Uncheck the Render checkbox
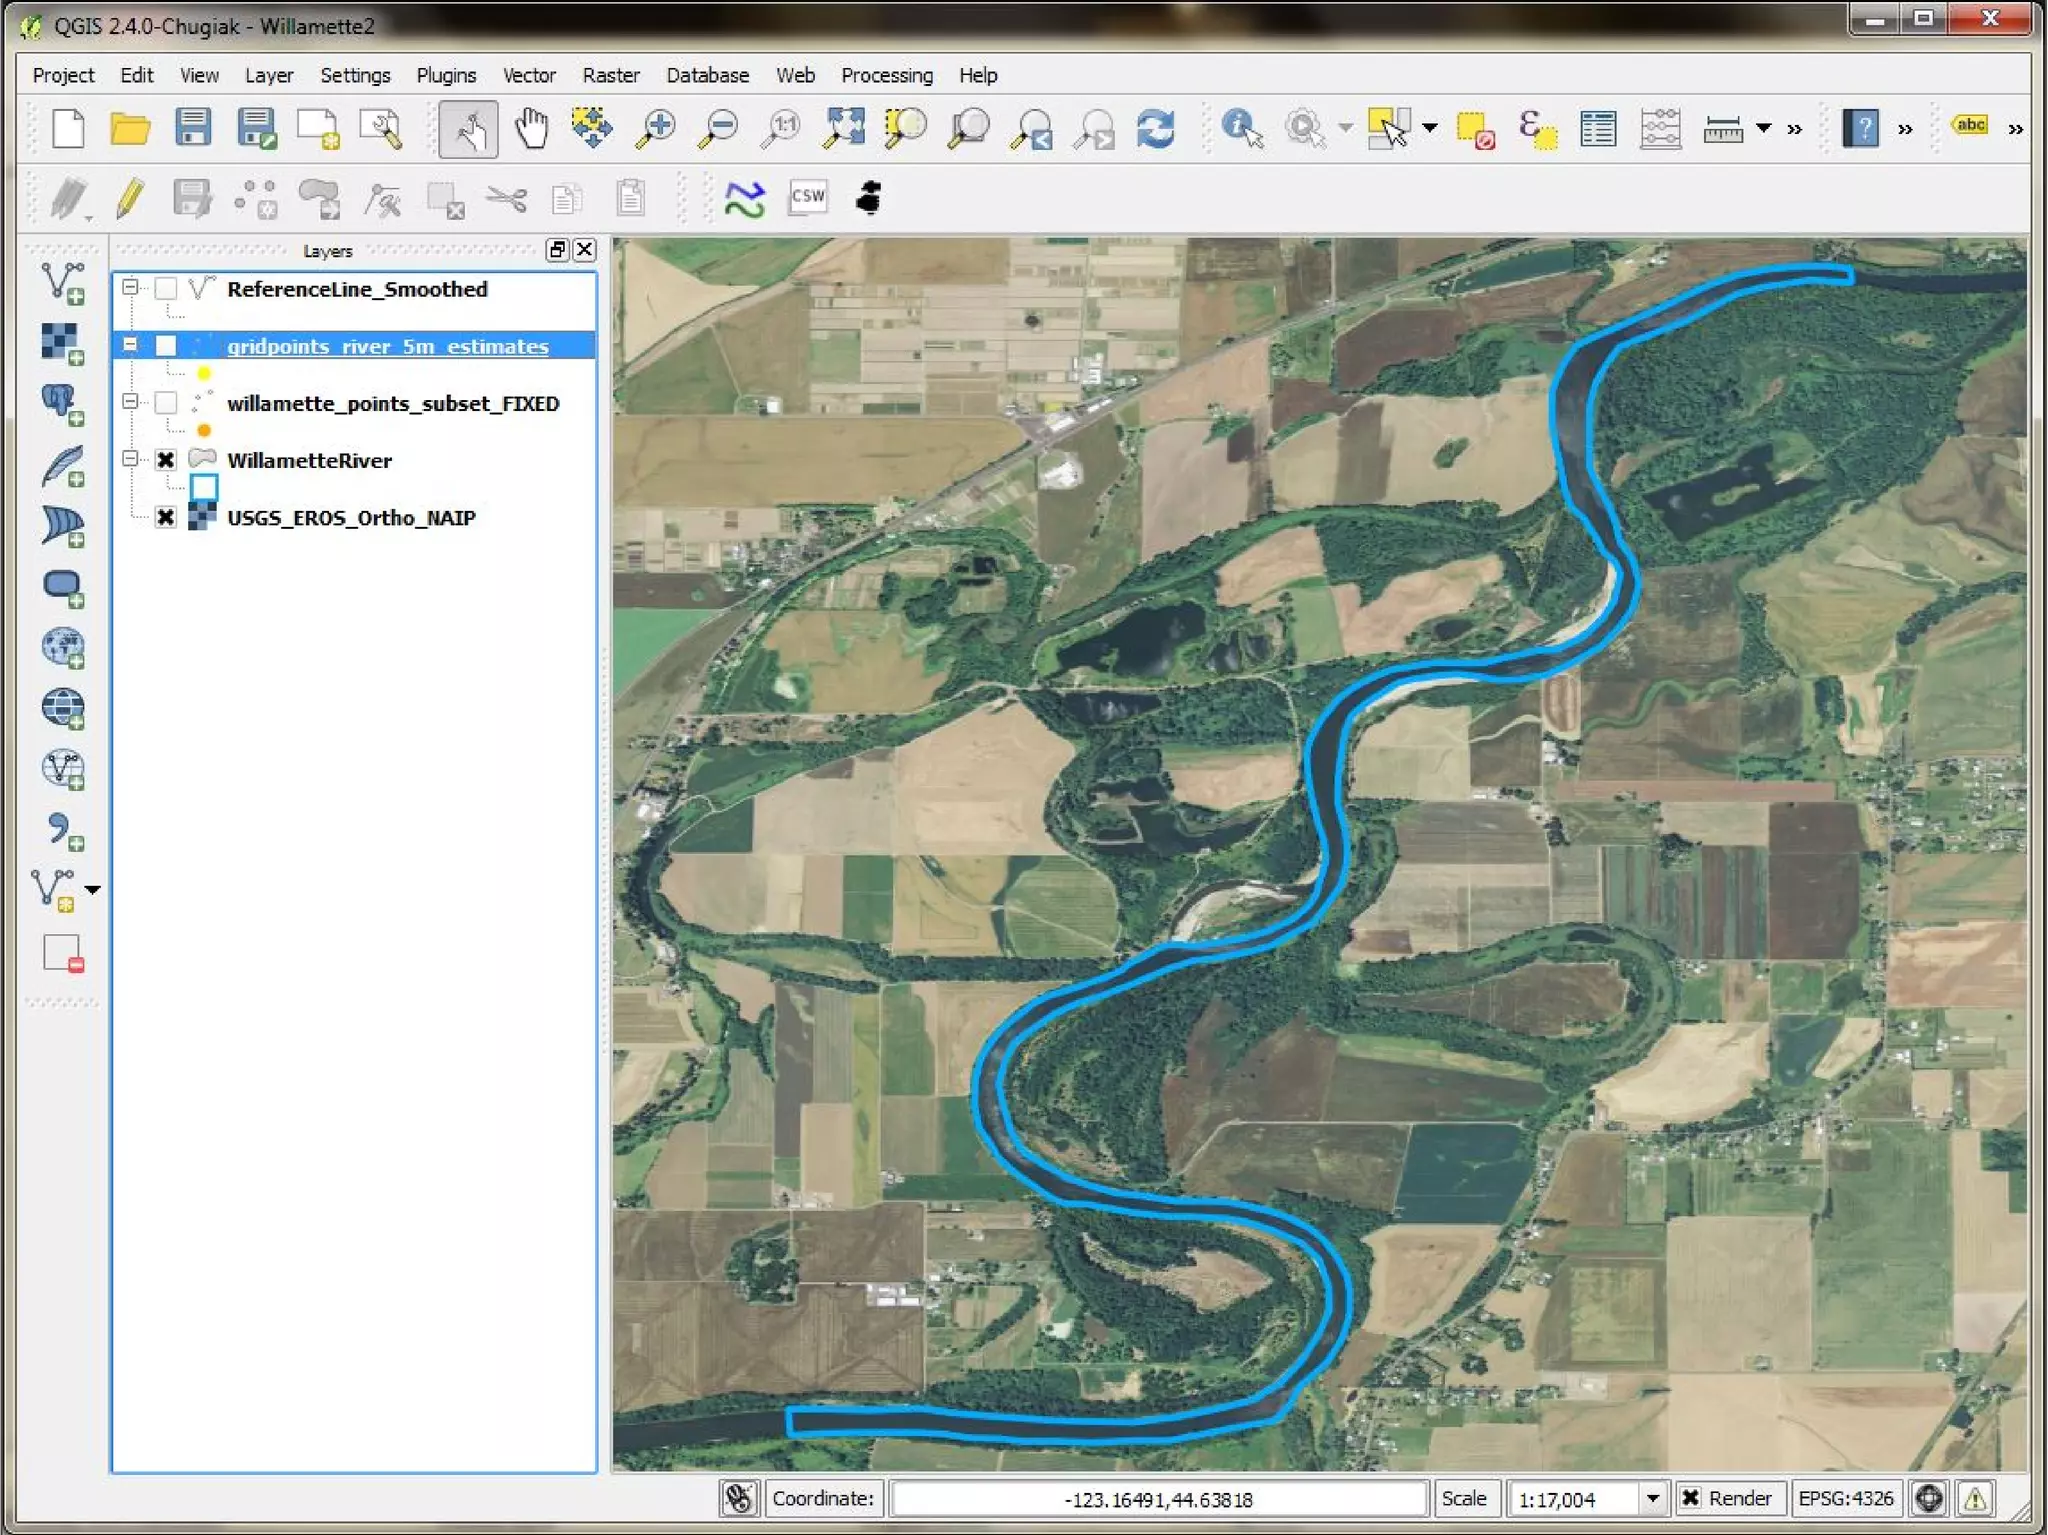The image size is (2048, 1535). point(1690,1498)
